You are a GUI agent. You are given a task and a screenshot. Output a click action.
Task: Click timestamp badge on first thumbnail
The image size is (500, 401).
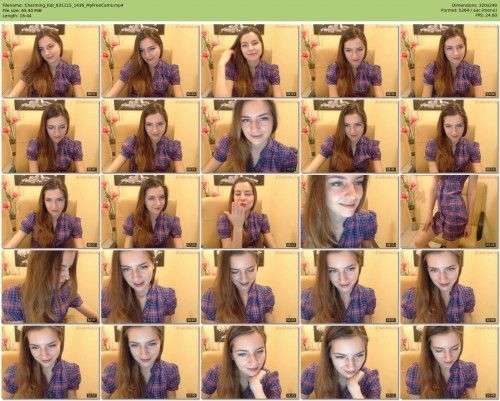tap(92, 94)
